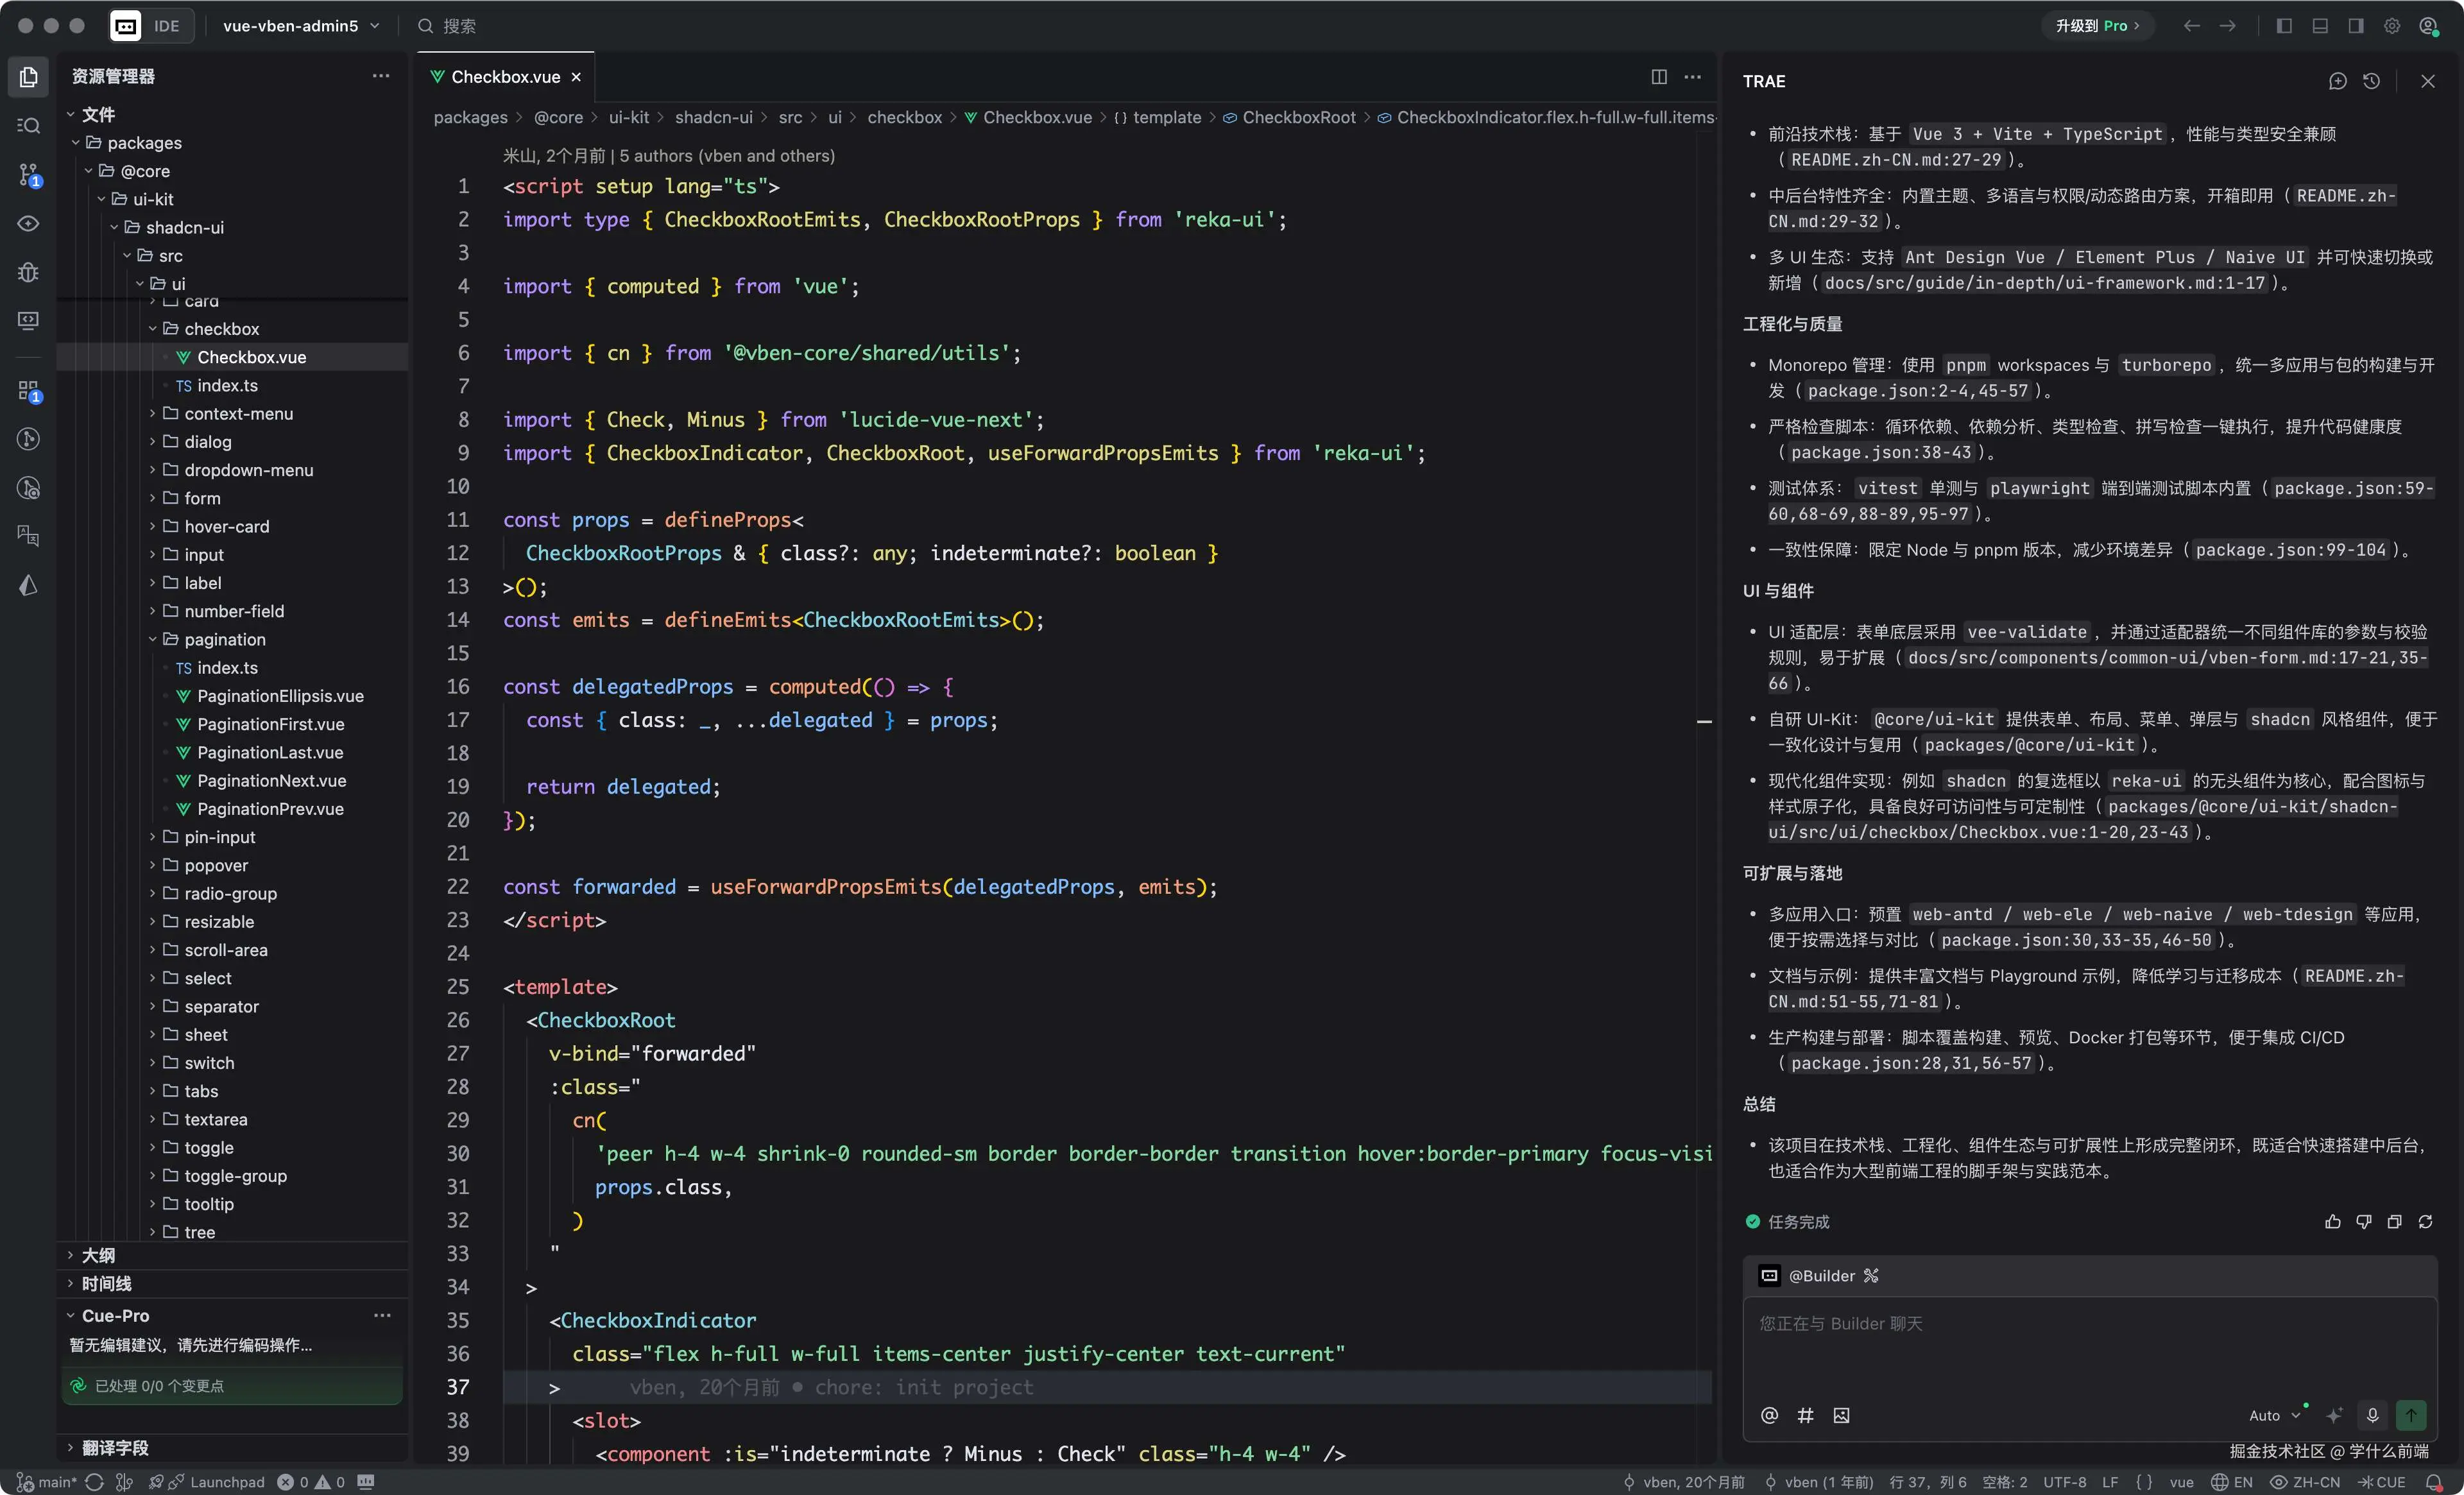2464x1495 pixels.
Task: Click the split editor icon
Action: point(1659,77)
